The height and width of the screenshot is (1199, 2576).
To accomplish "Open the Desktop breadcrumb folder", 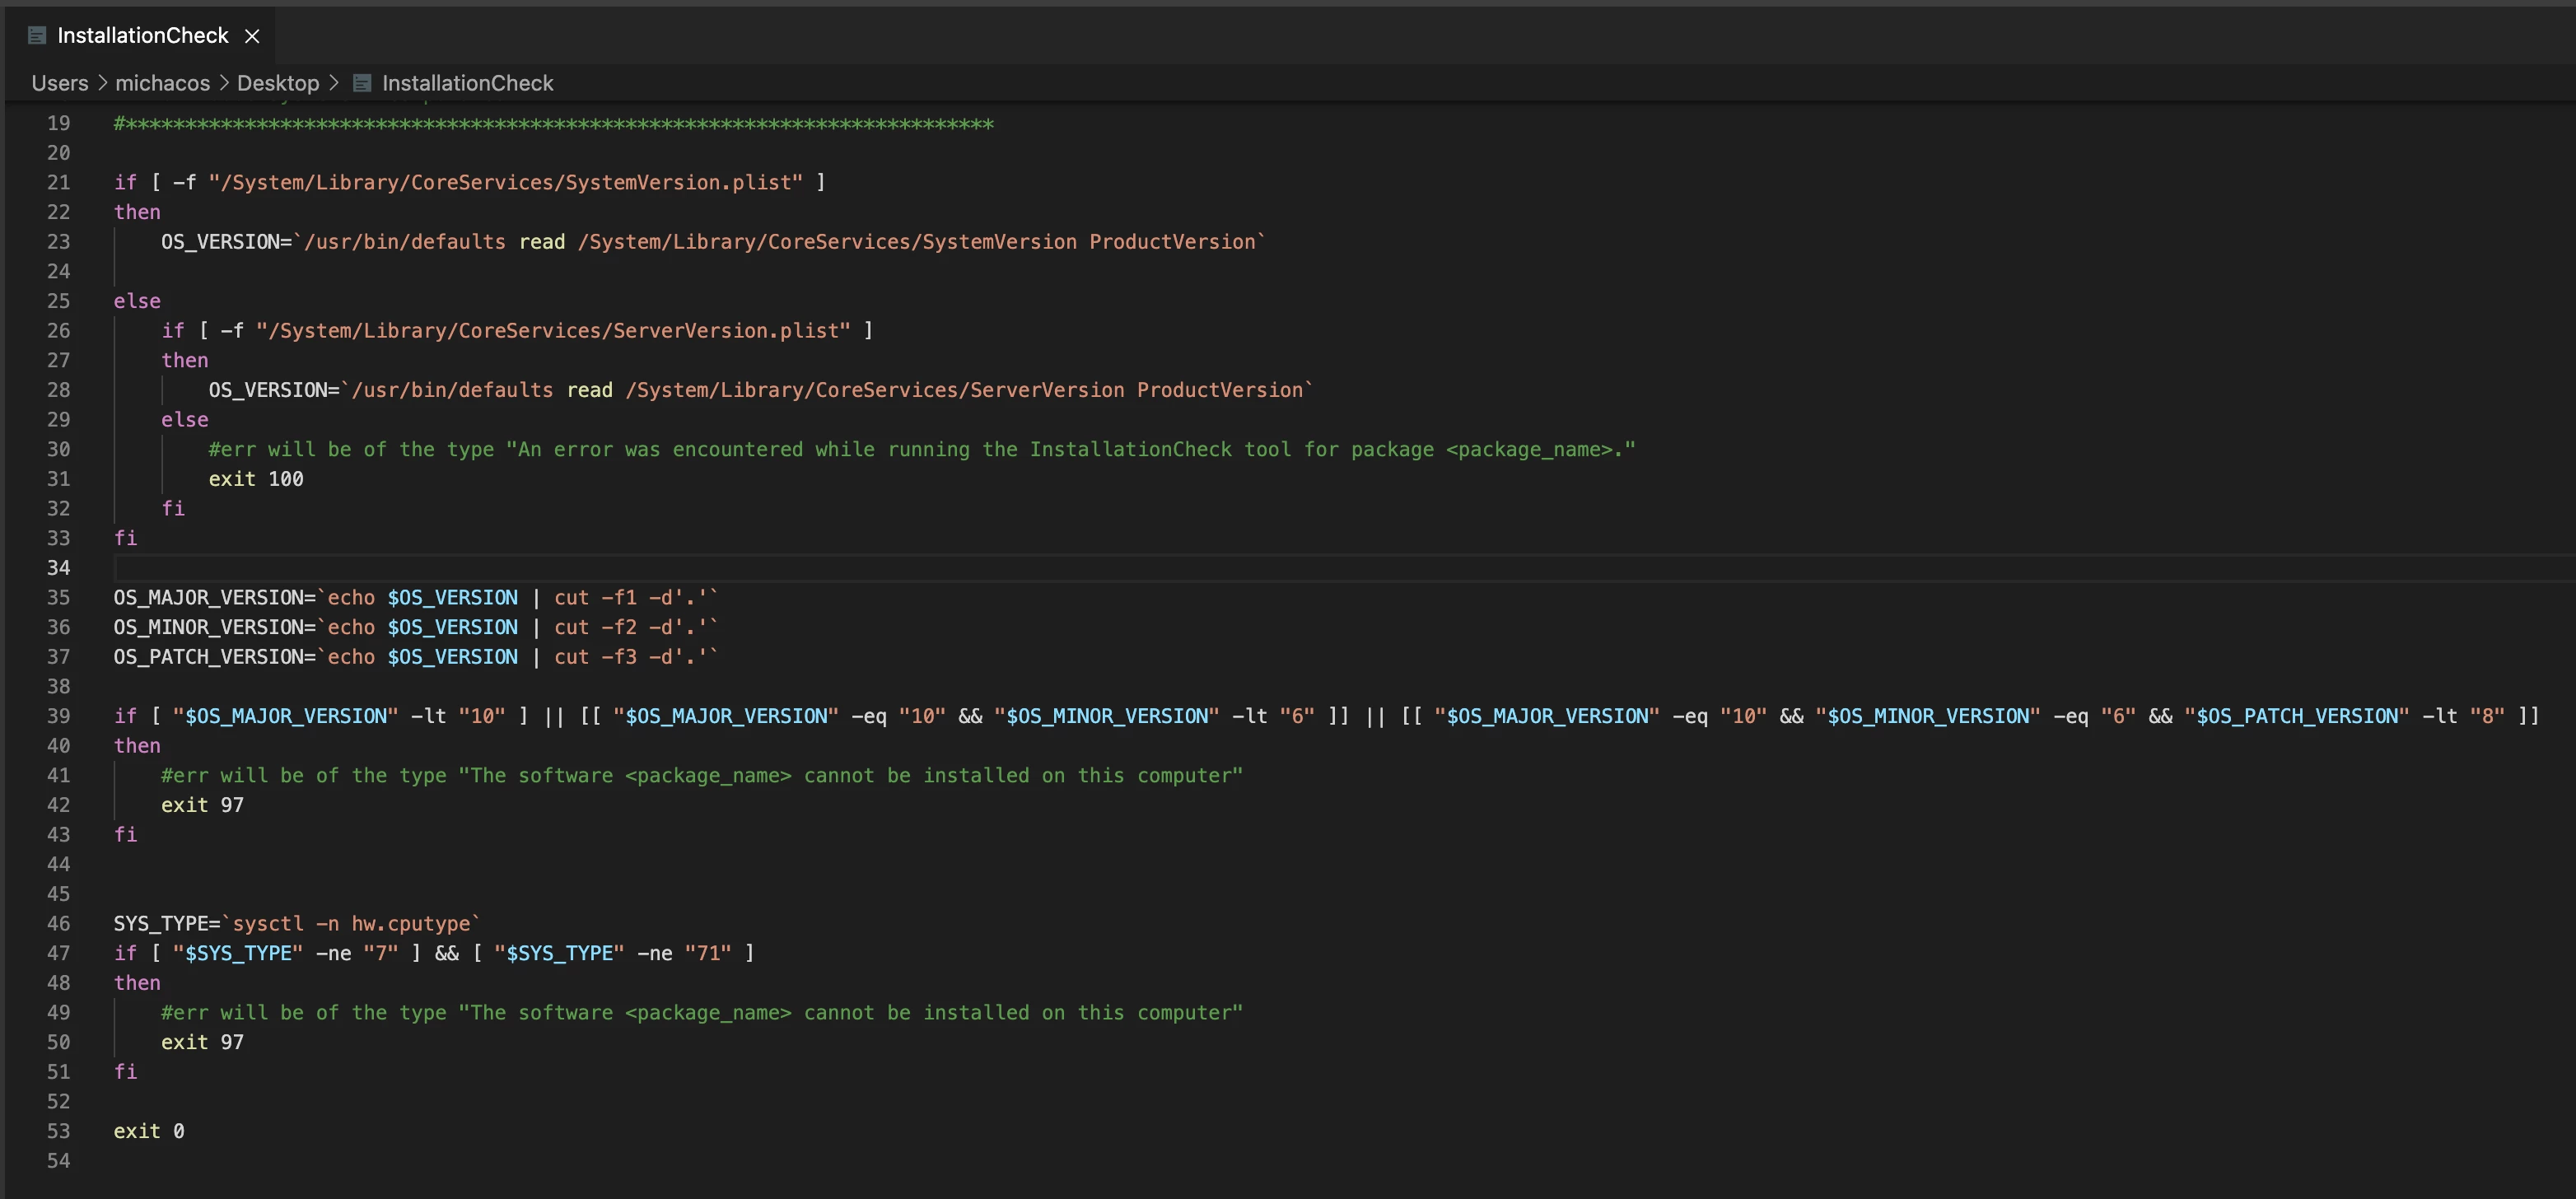I will (278, 83).
